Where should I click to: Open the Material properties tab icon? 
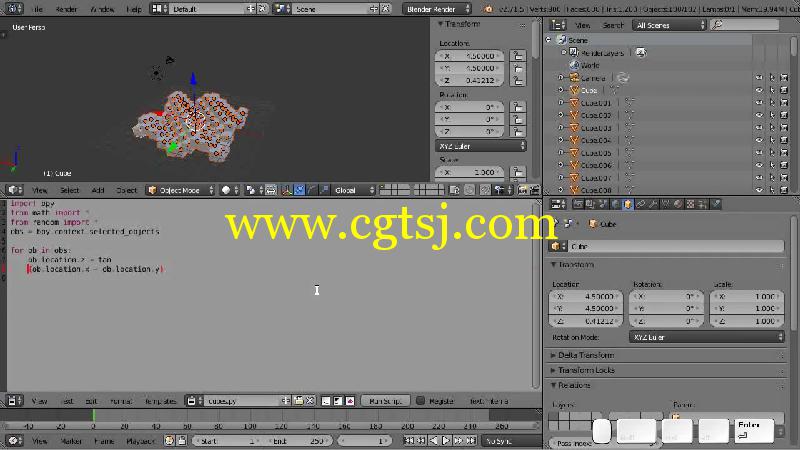(x=678, y=204)
